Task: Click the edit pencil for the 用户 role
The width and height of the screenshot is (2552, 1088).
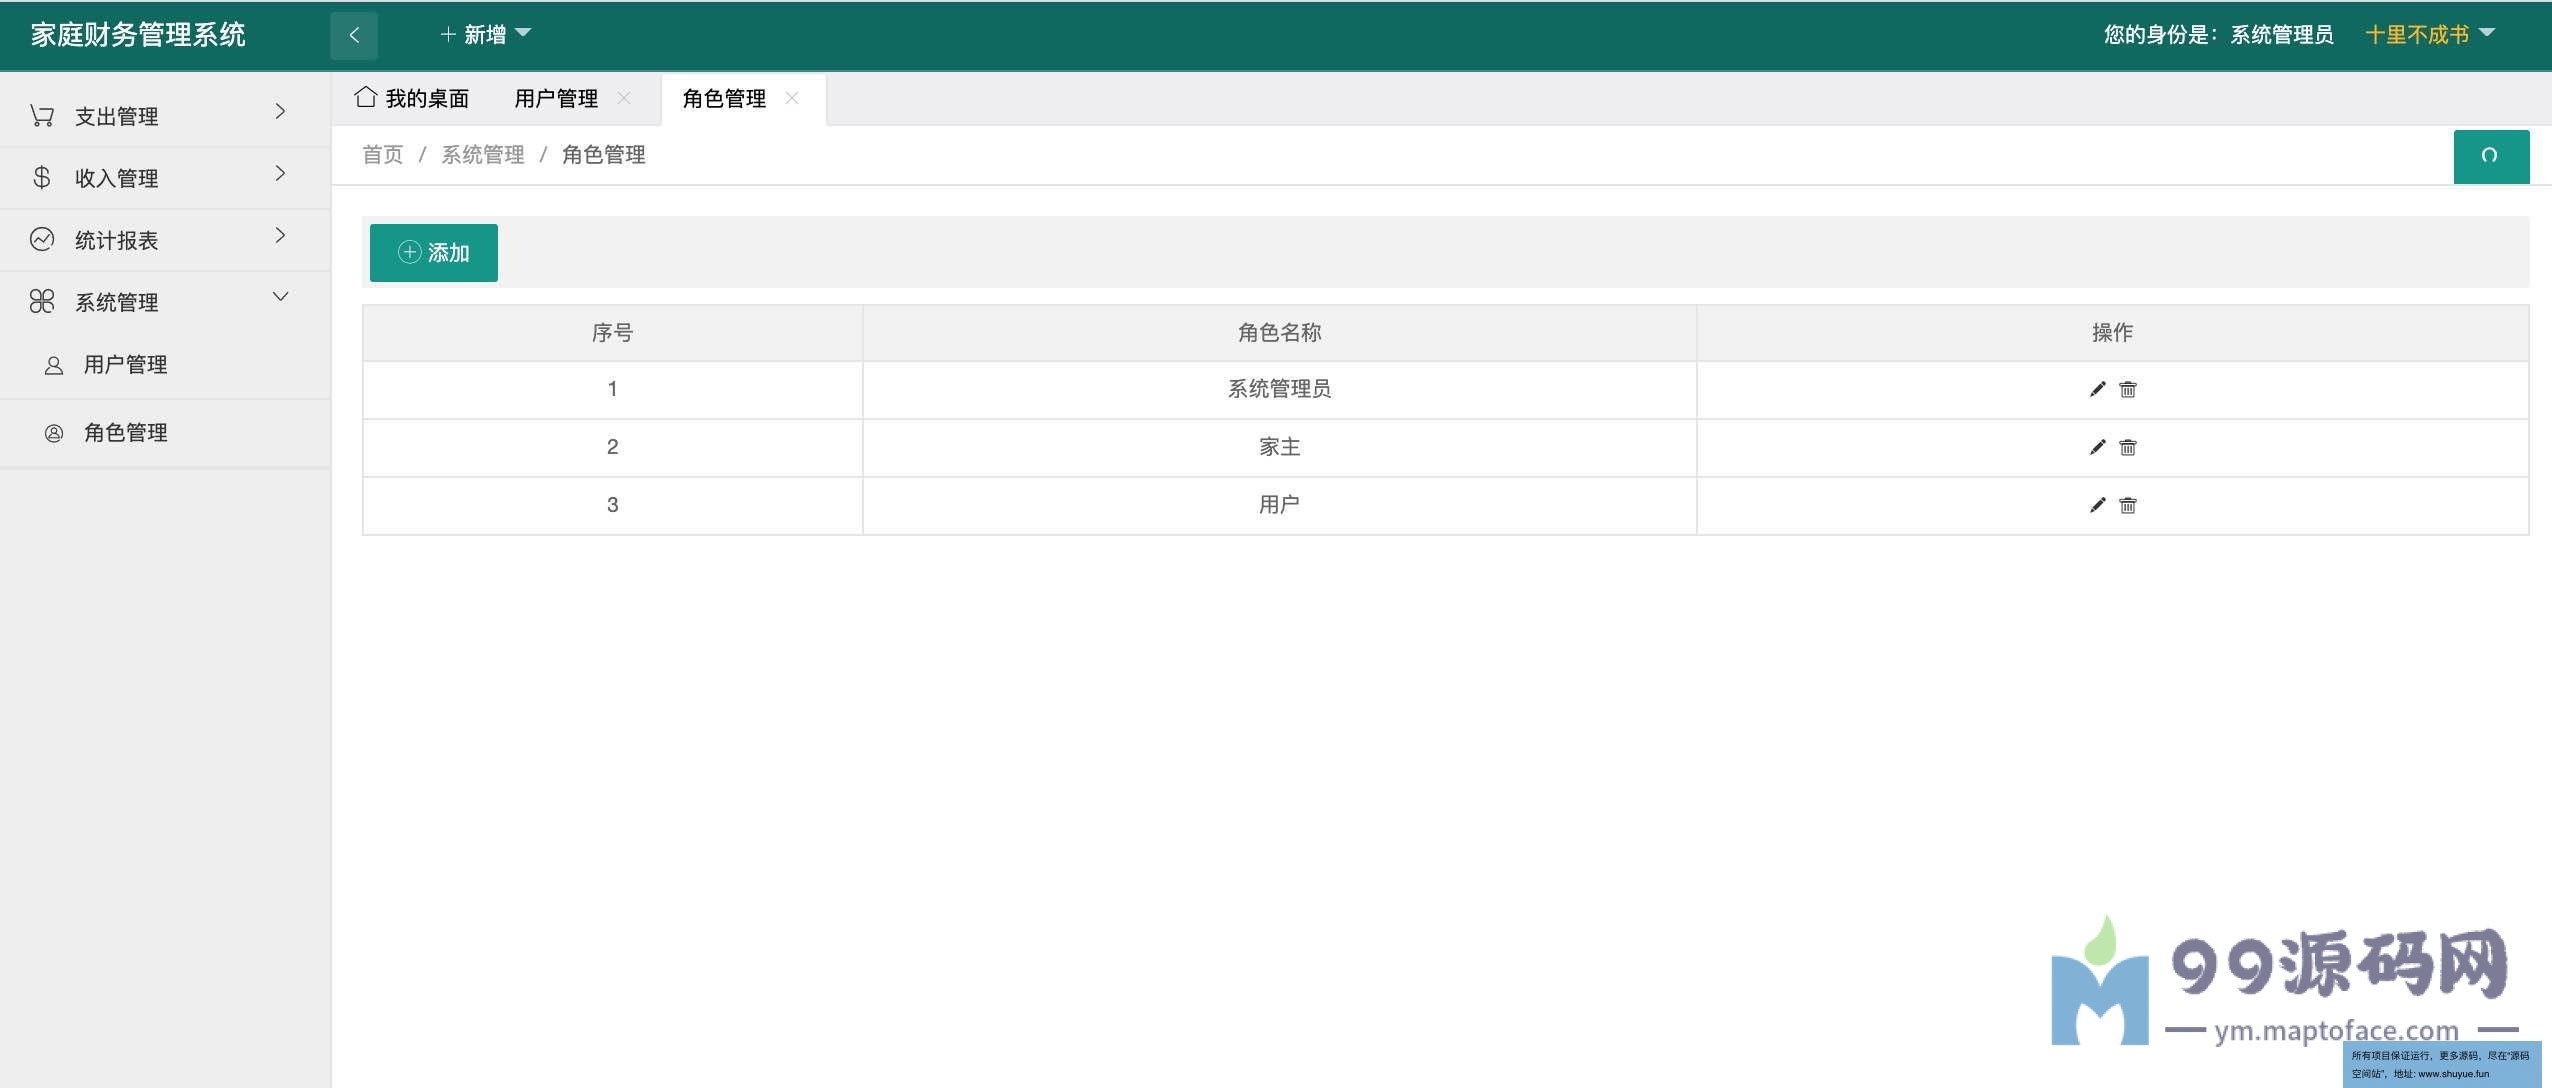Action: 2096,505
